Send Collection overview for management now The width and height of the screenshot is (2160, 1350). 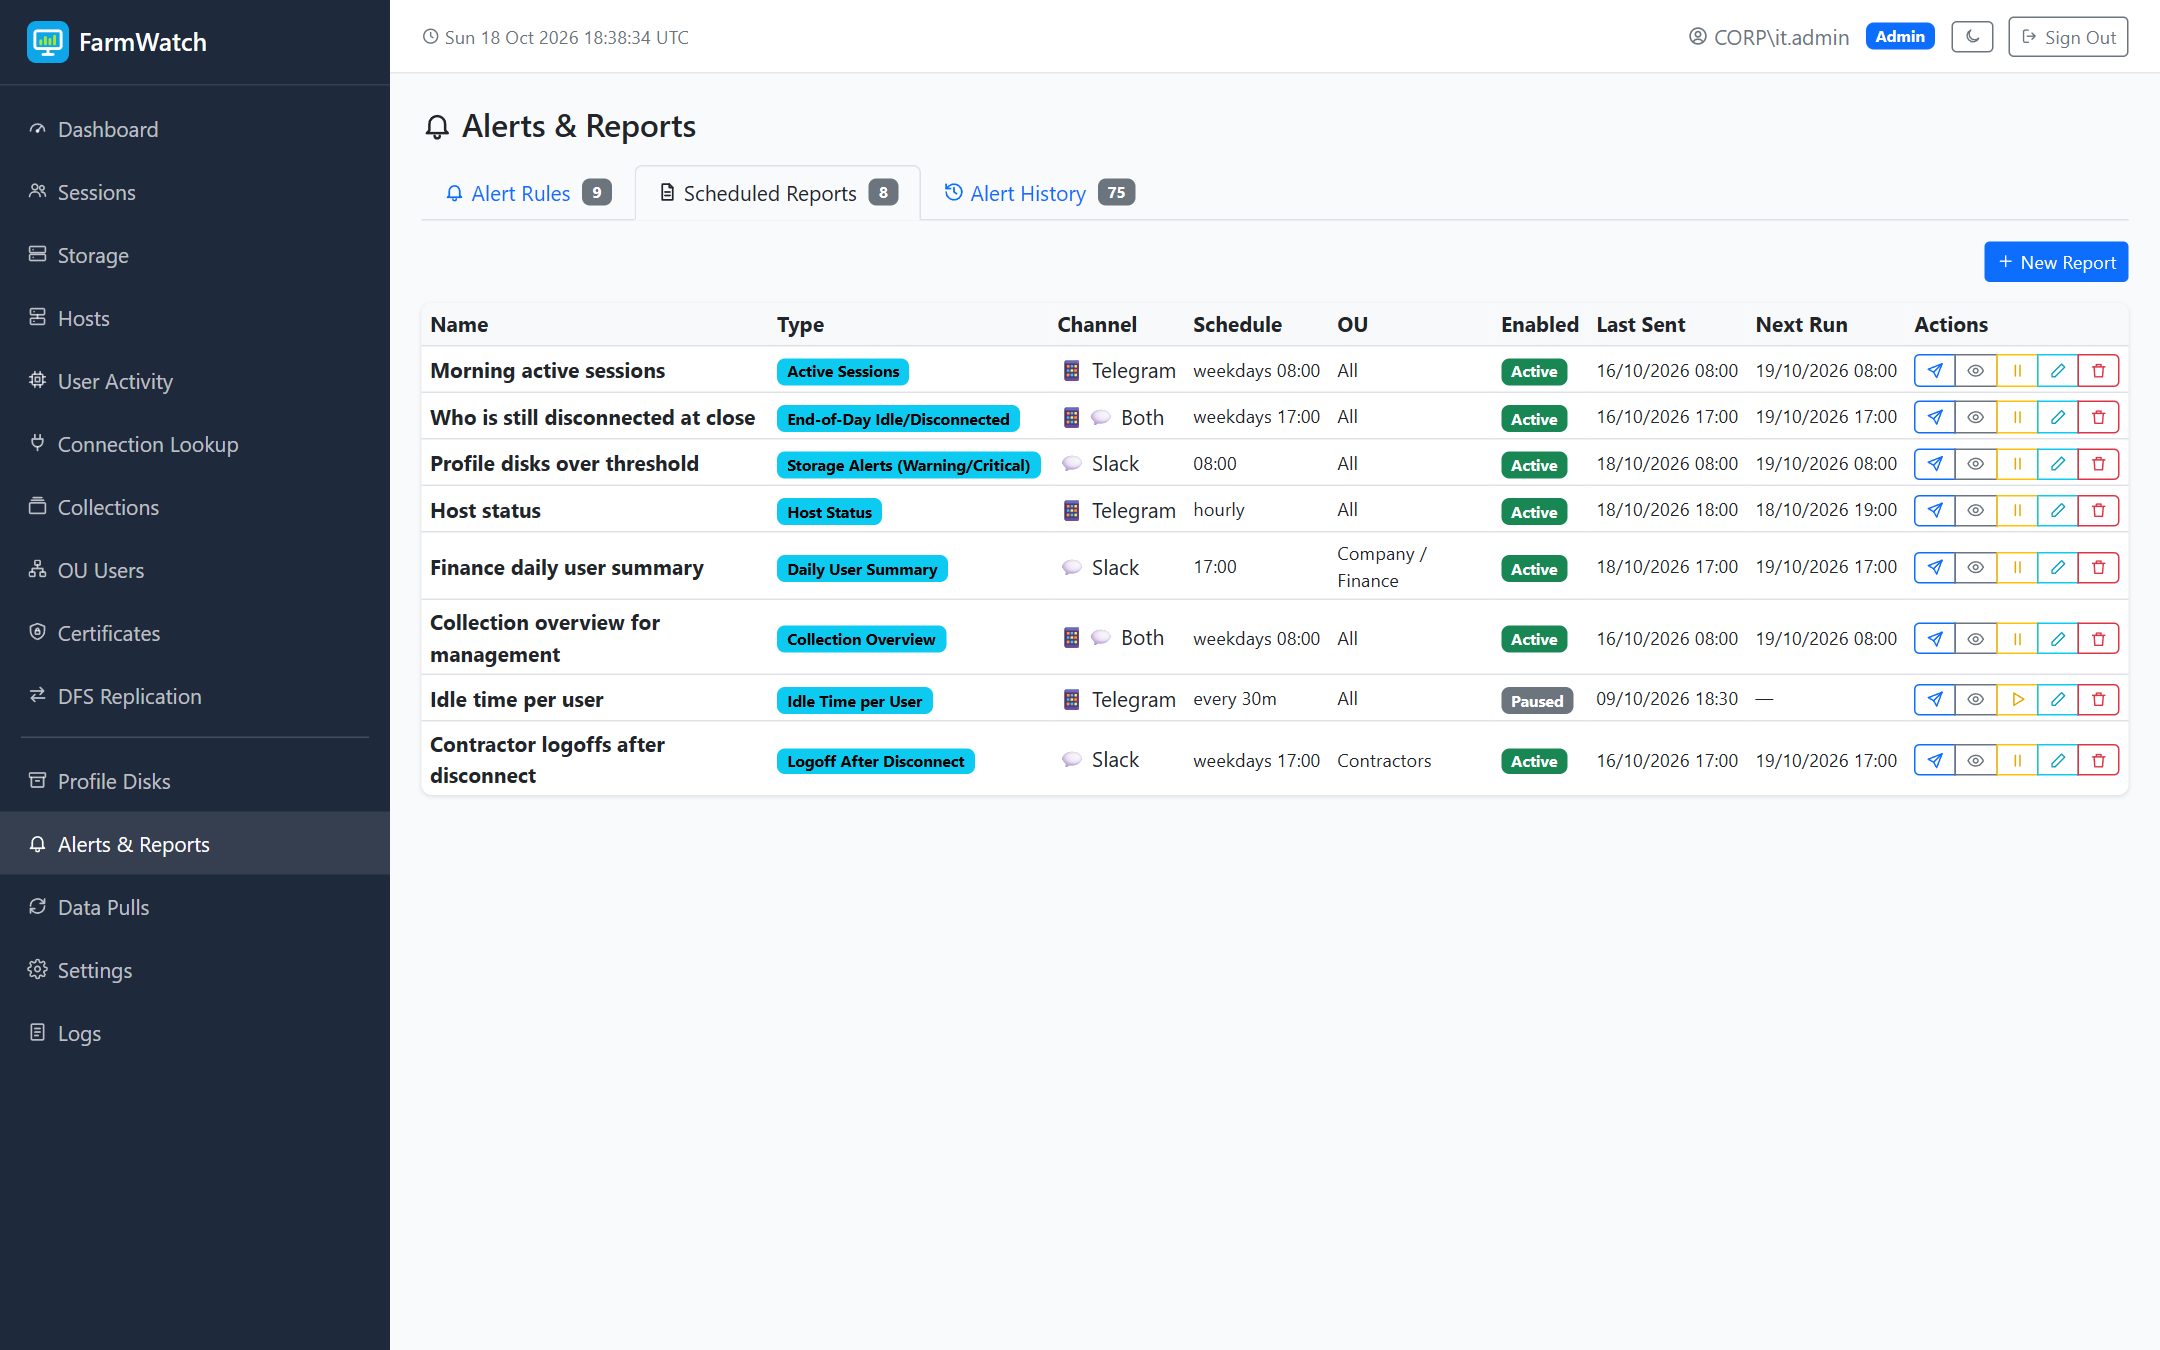click(x=1934, y=638)
